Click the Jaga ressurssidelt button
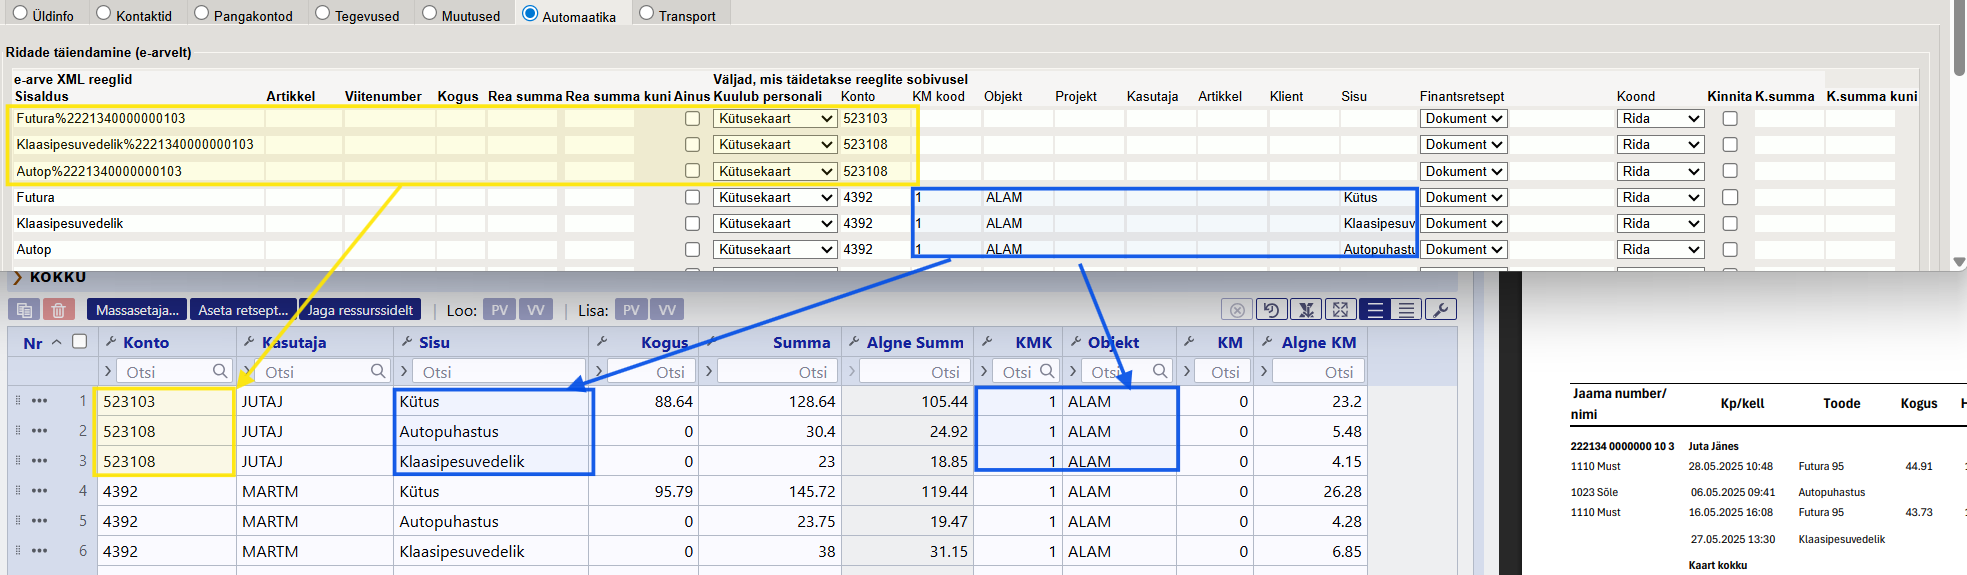The width and height of the screenshot is (1967, 575). pos(360,310)
